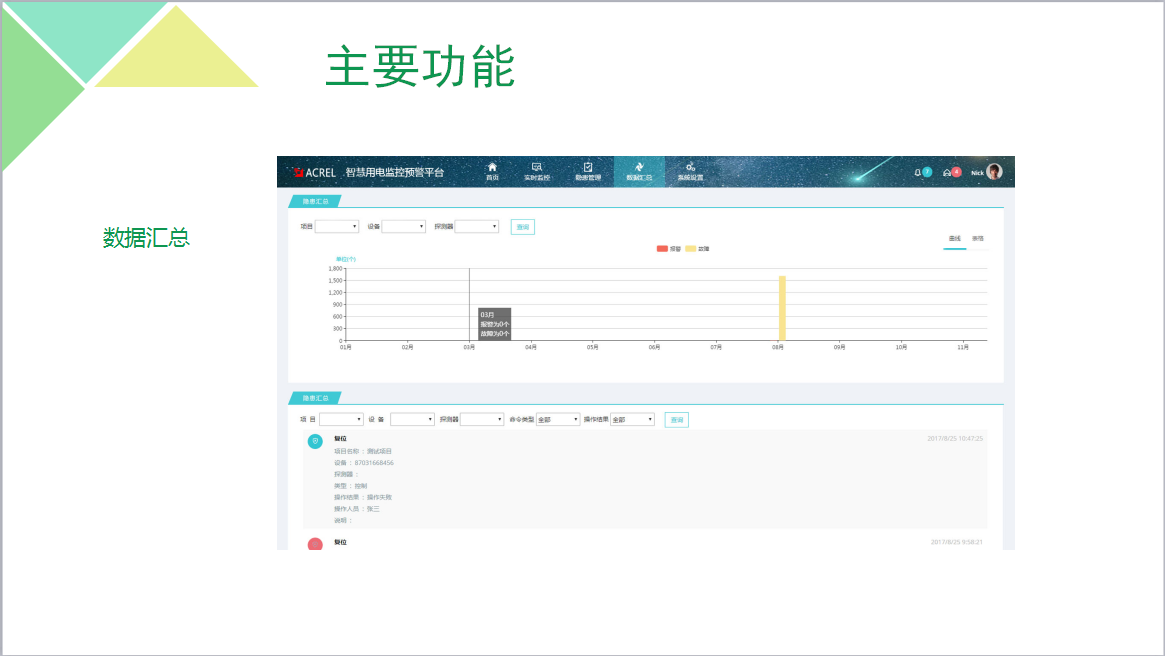Click the teal 复位 record icon

(315, 441)
